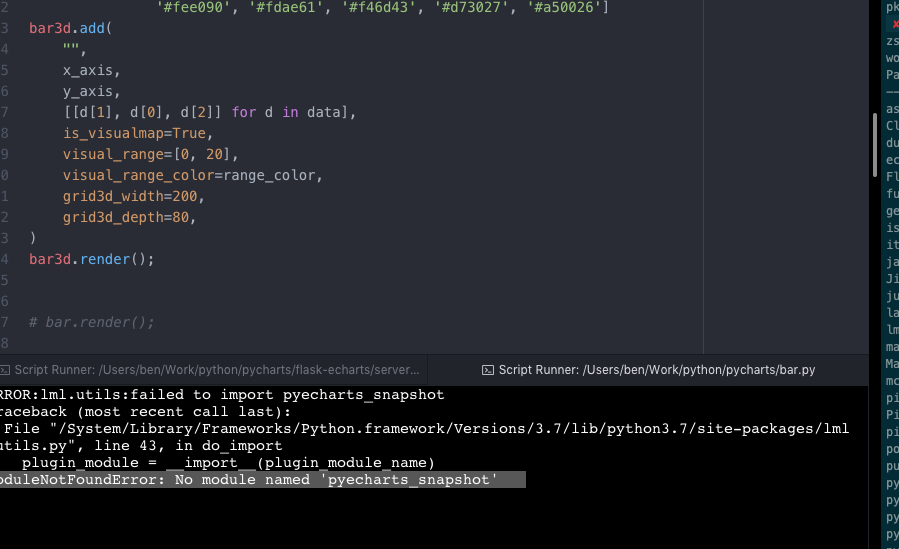Viewport: 899px width, 549px height.
Task: Click the grid3d_width=200 line
Action: 134,196
